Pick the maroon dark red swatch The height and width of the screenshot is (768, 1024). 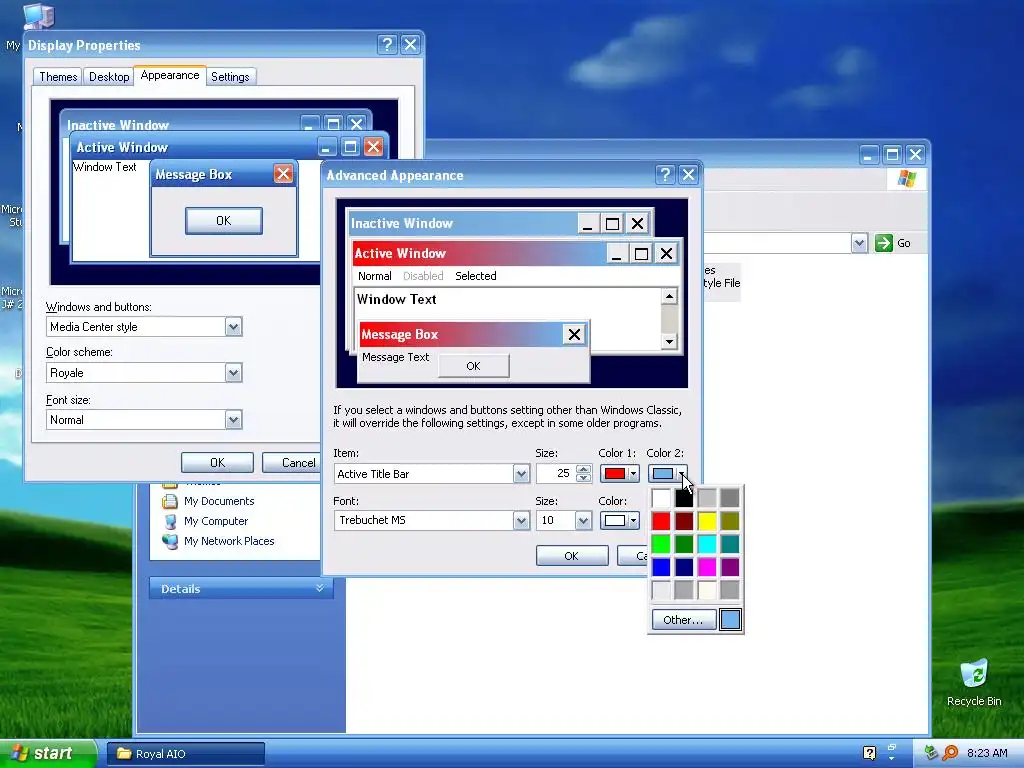[684, 521]
